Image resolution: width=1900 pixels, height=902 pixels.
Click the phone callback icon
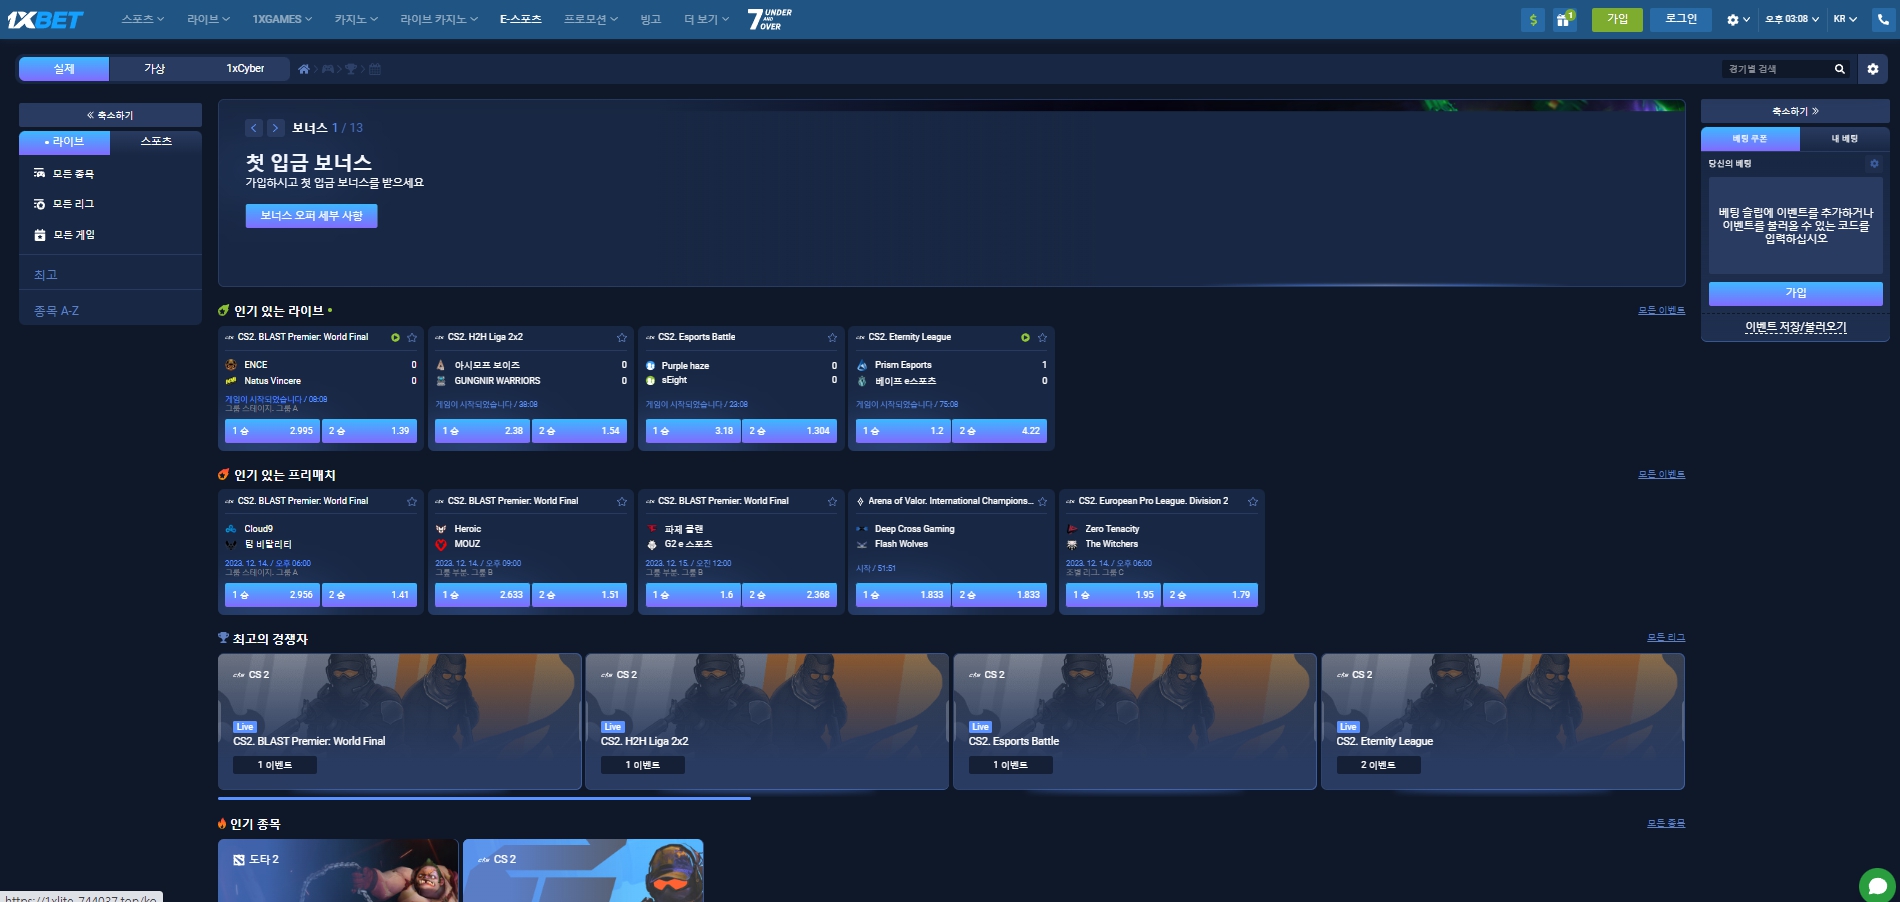point(1883,19)
